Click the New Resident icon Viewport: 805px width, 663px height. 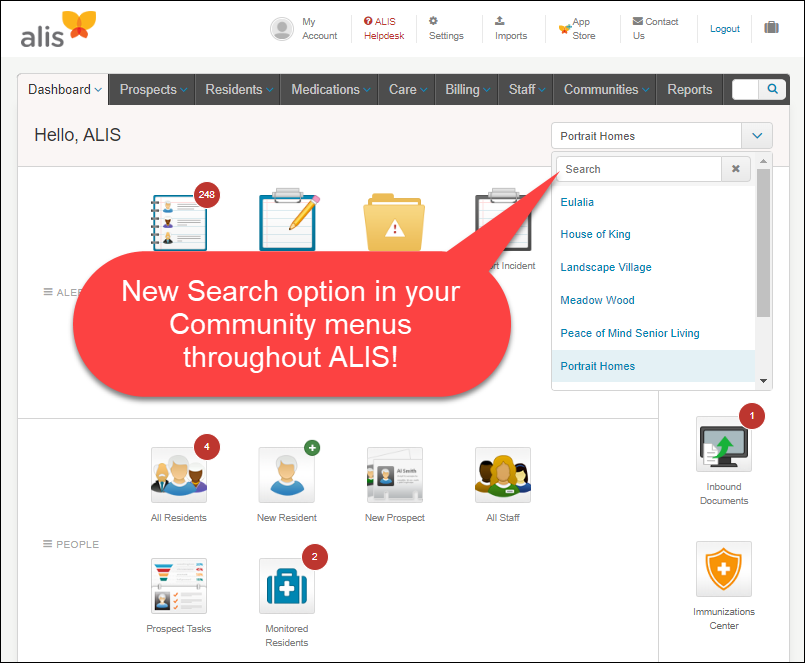pyautogui.click(x=287, y=475)
